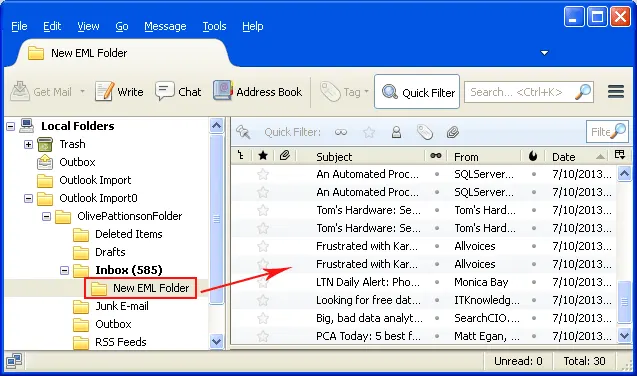
Task: Open the View menu
Action: pyautogui.click(x=88, y=26)
